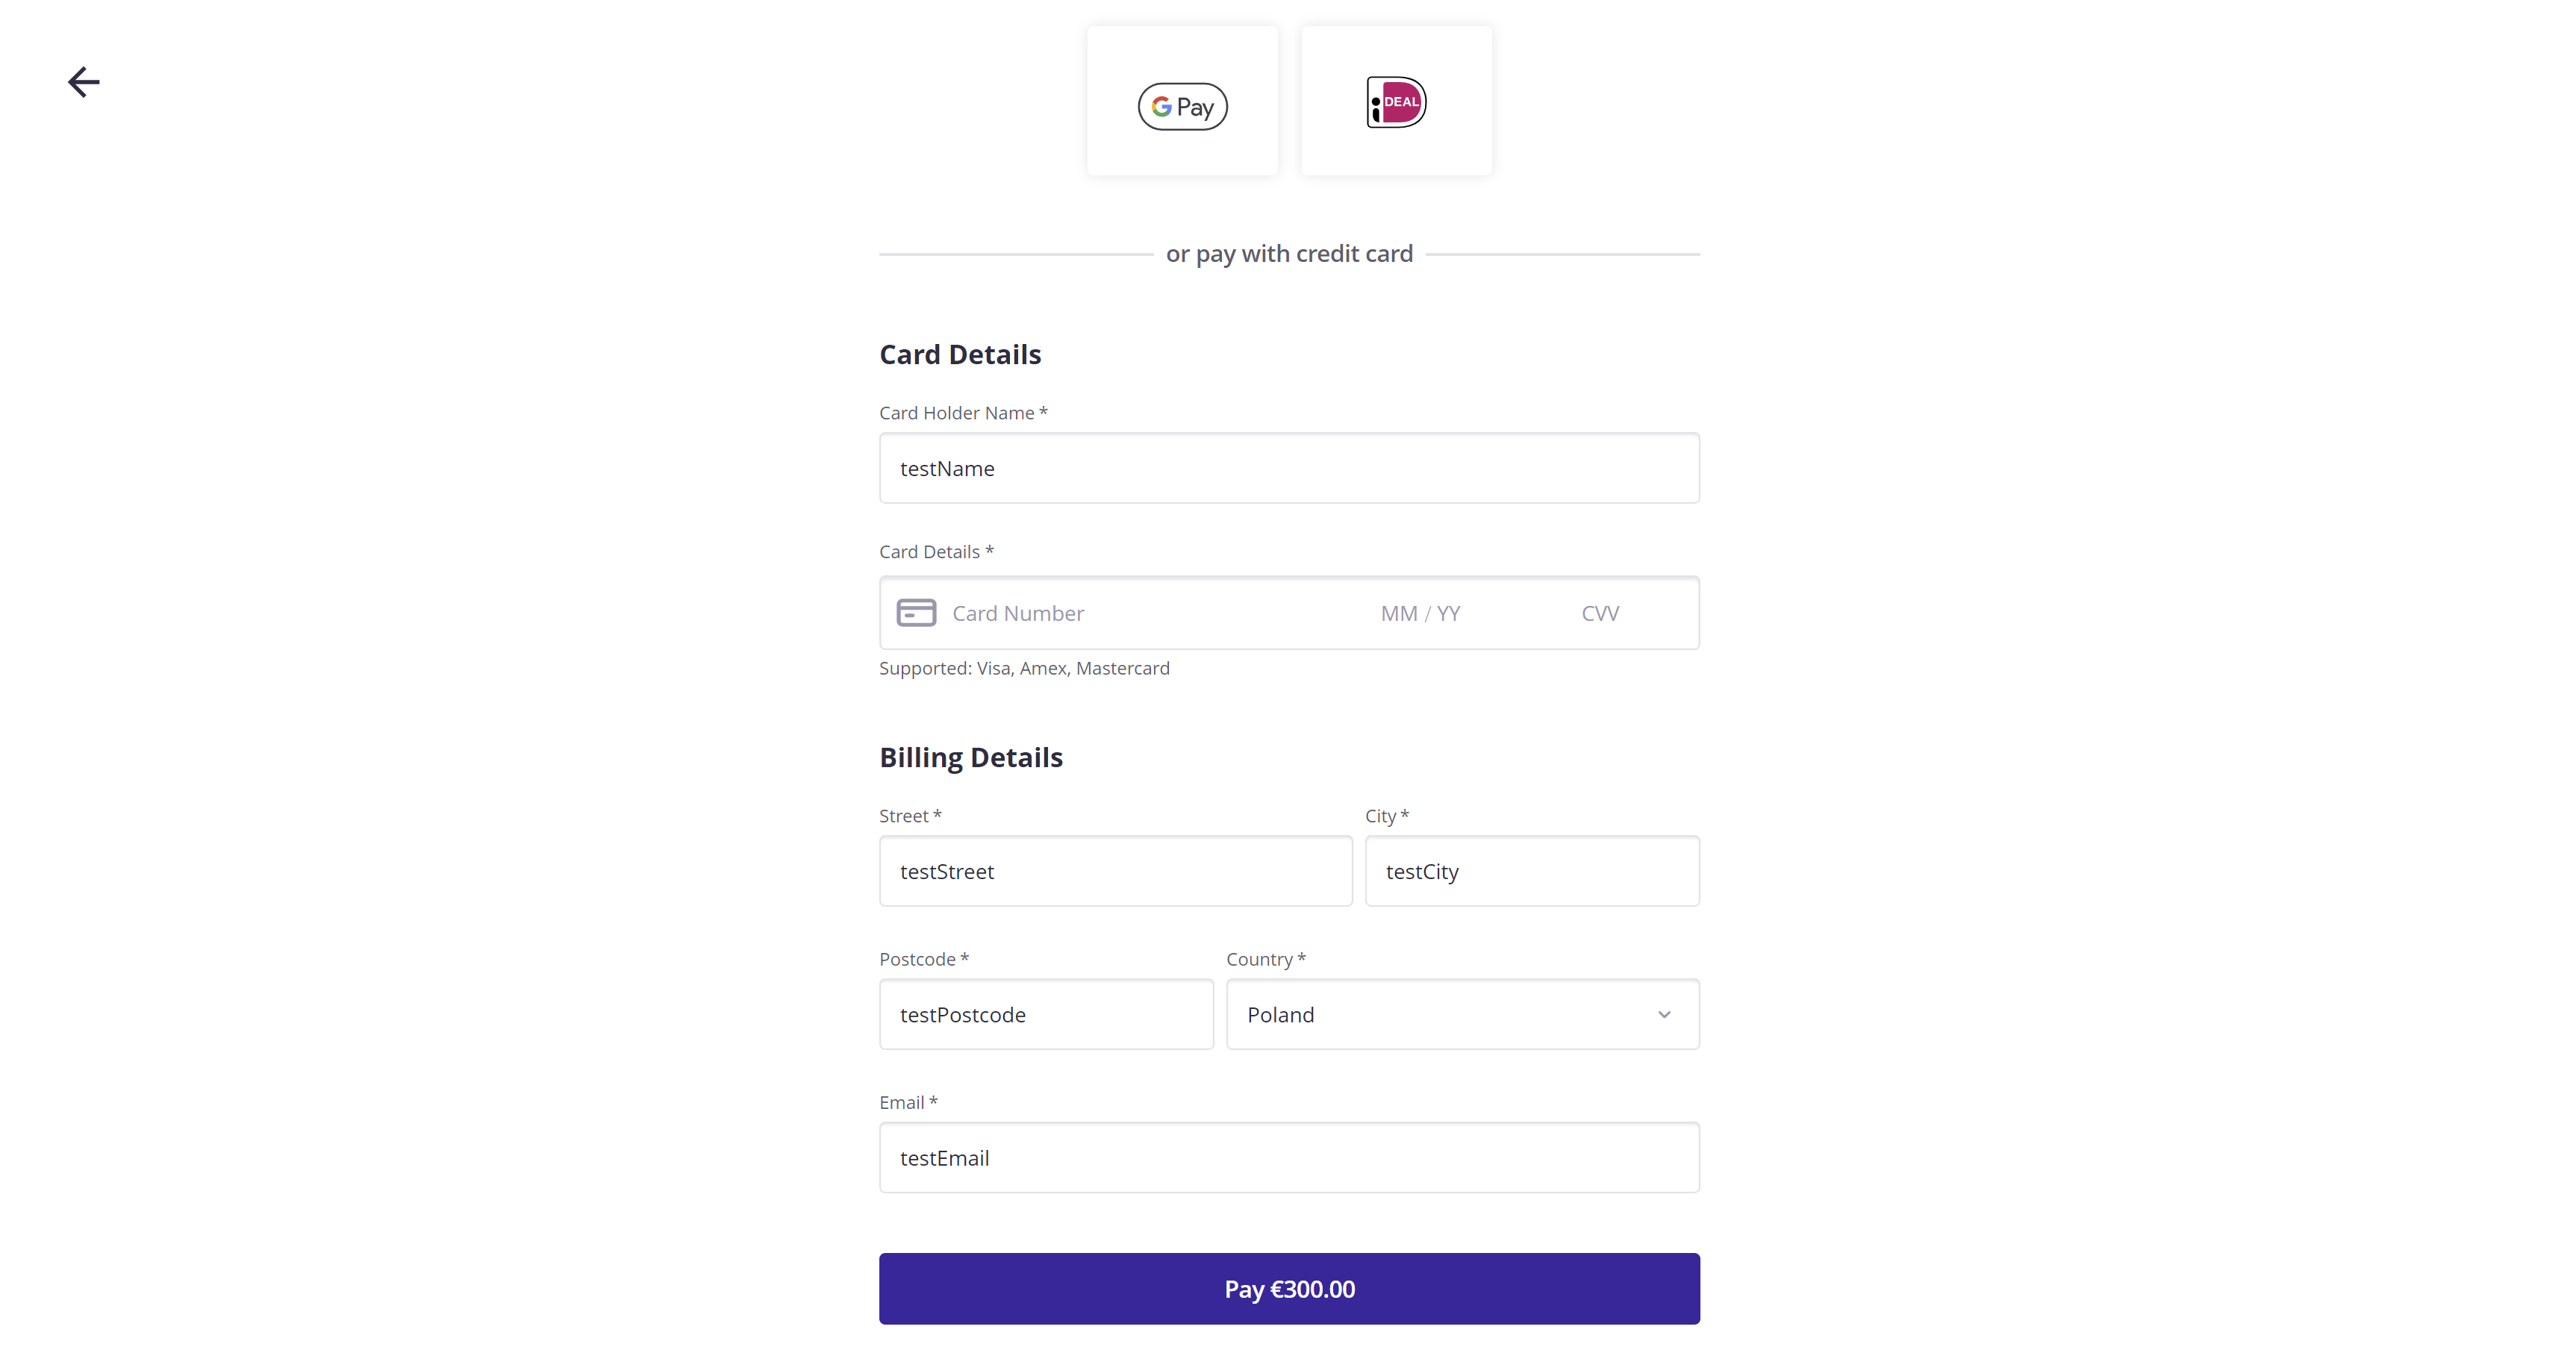Click the Country dropdown chevron
The width and height of the screenshot is (2576, 1350).
click(1663, 1014)
